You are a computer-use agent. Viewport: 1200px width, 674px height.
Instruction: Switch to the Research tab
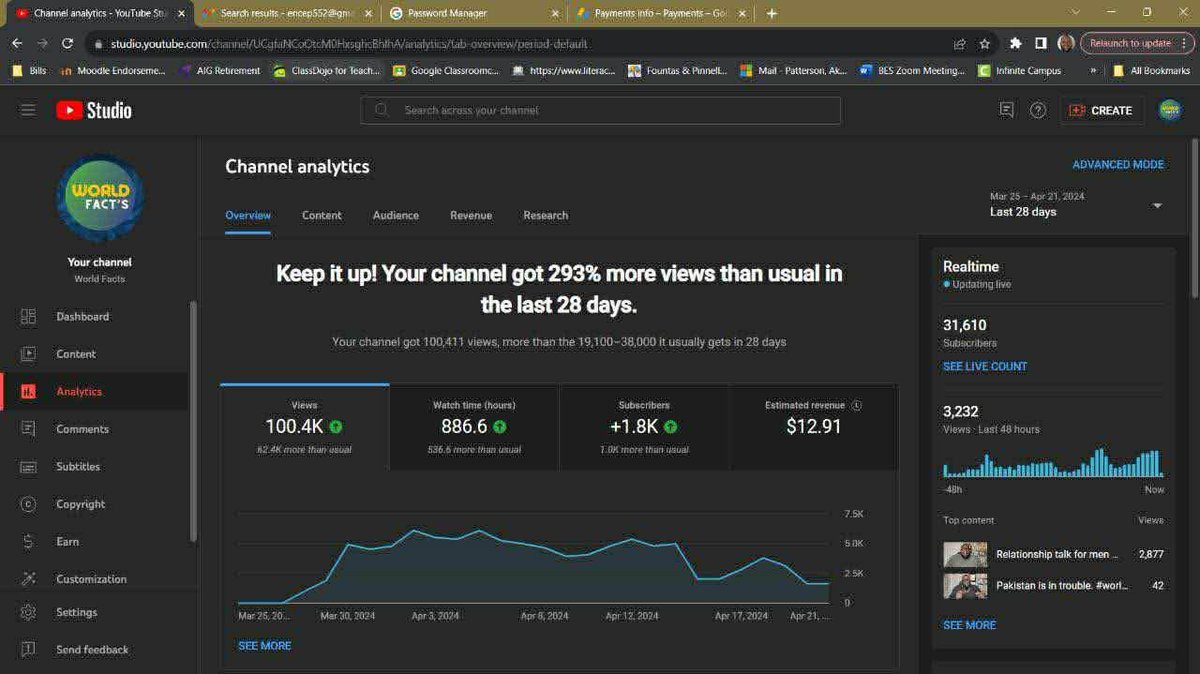click(546, 215)
